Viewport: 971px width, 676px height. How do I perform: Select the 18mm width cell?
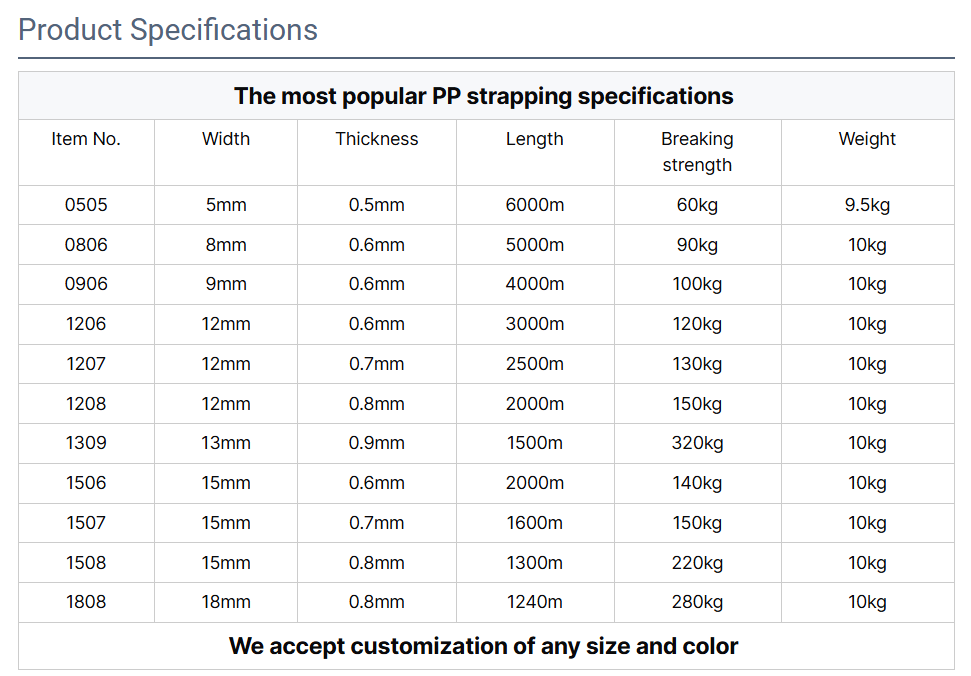tap(226, 602)
